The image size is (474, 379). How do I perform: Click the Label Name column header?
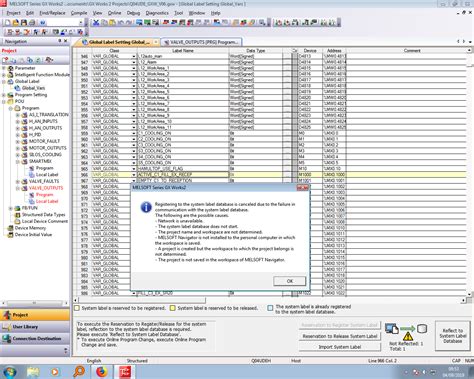183,51
